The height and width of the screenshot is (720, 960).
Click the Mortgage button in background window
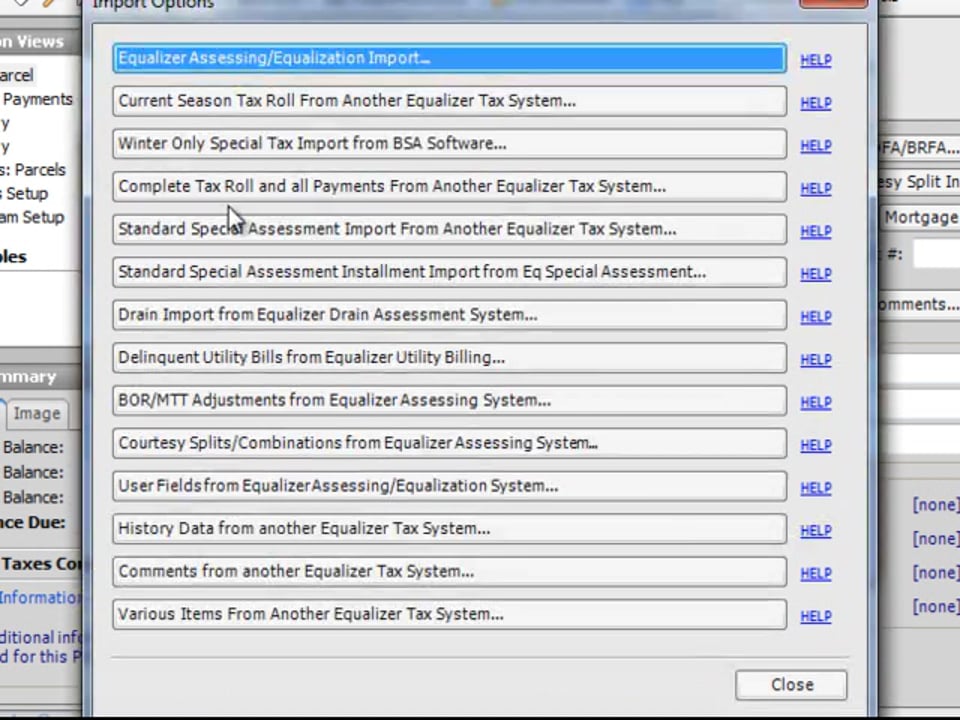[x=920, y=217]
